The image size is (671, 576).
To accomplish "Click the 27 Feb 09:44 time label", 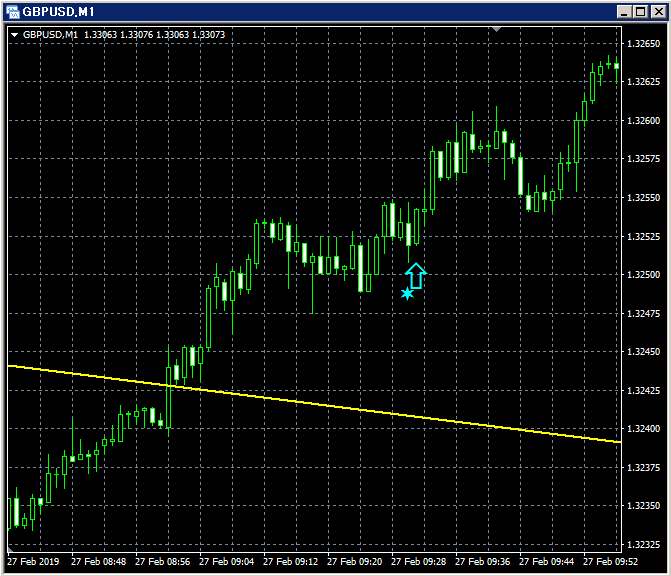I will pyautogui.click(x=546, y=561).
